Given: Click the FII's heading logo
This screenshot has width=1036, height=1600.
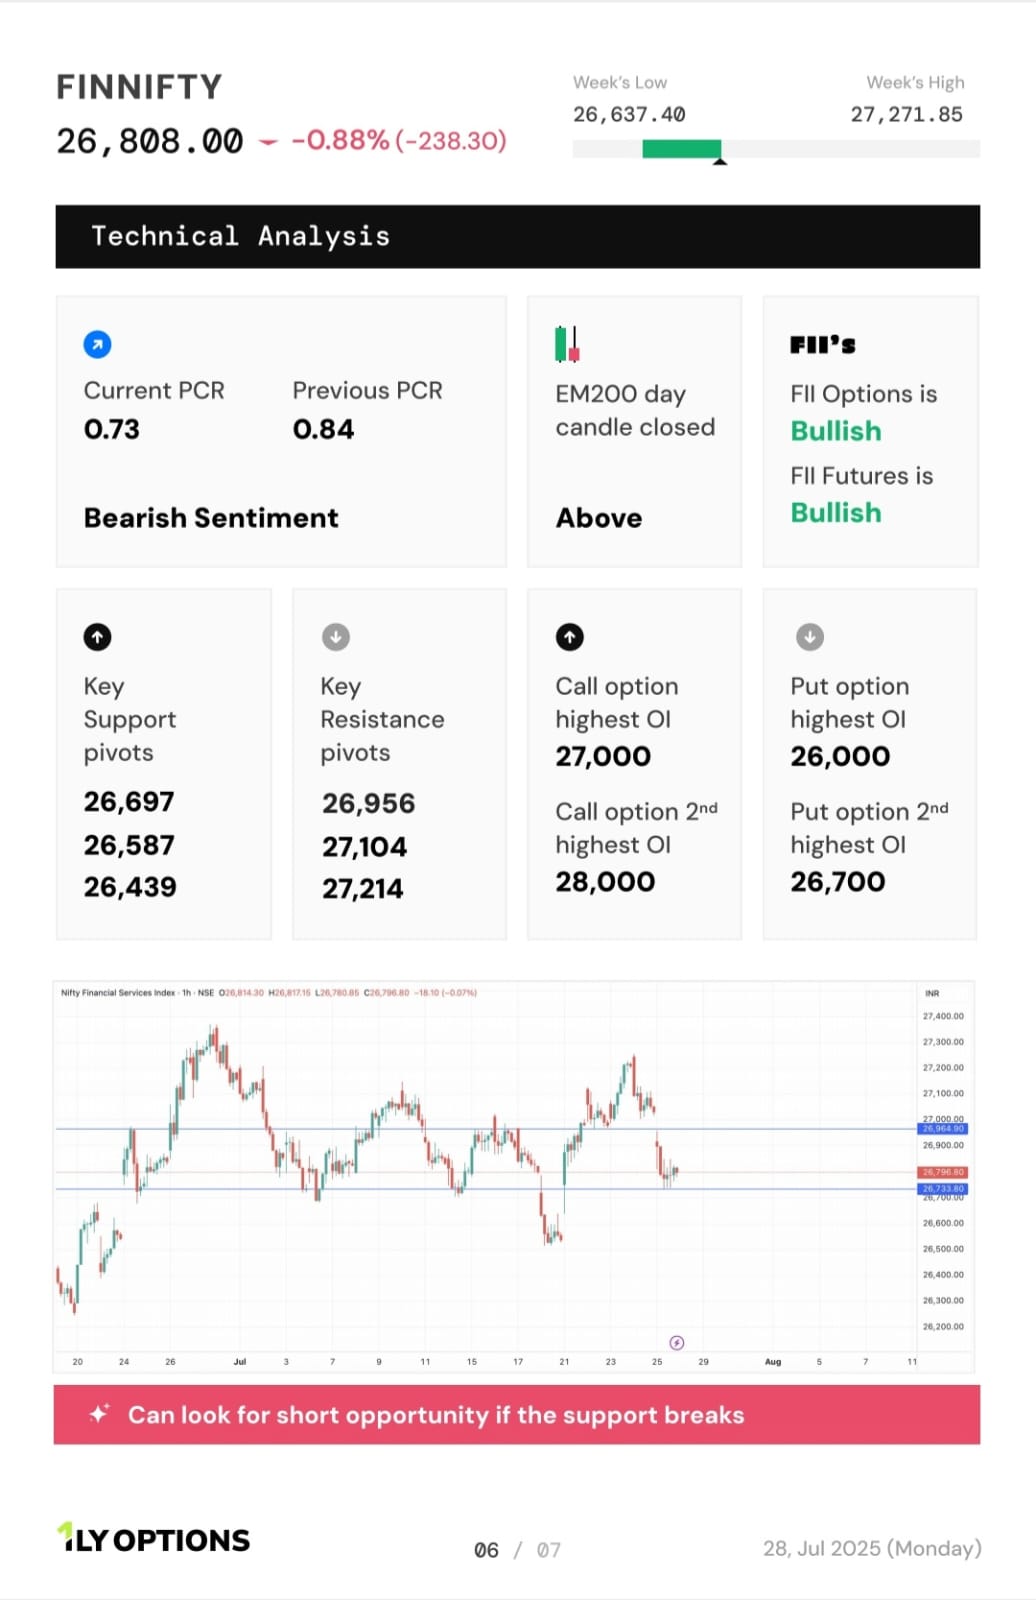Looking at the screenshot, I should (823, 345).
